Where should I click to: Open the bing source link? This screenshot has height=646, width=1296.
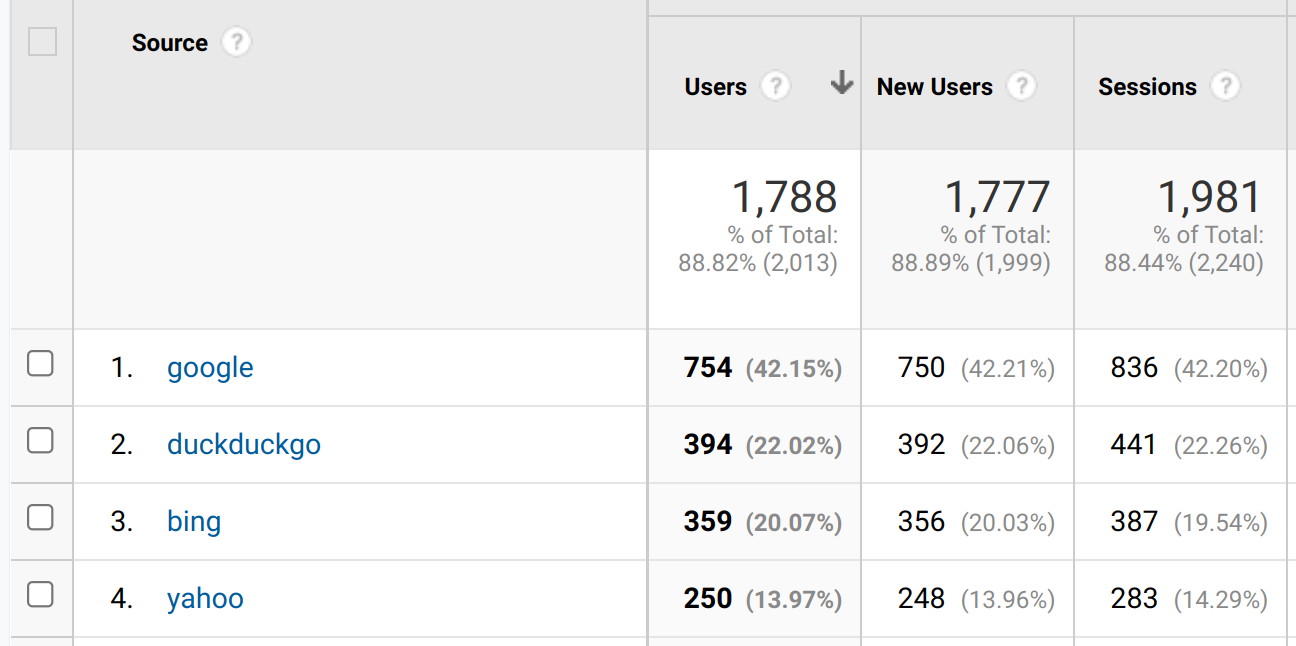[x=194, y=522]
